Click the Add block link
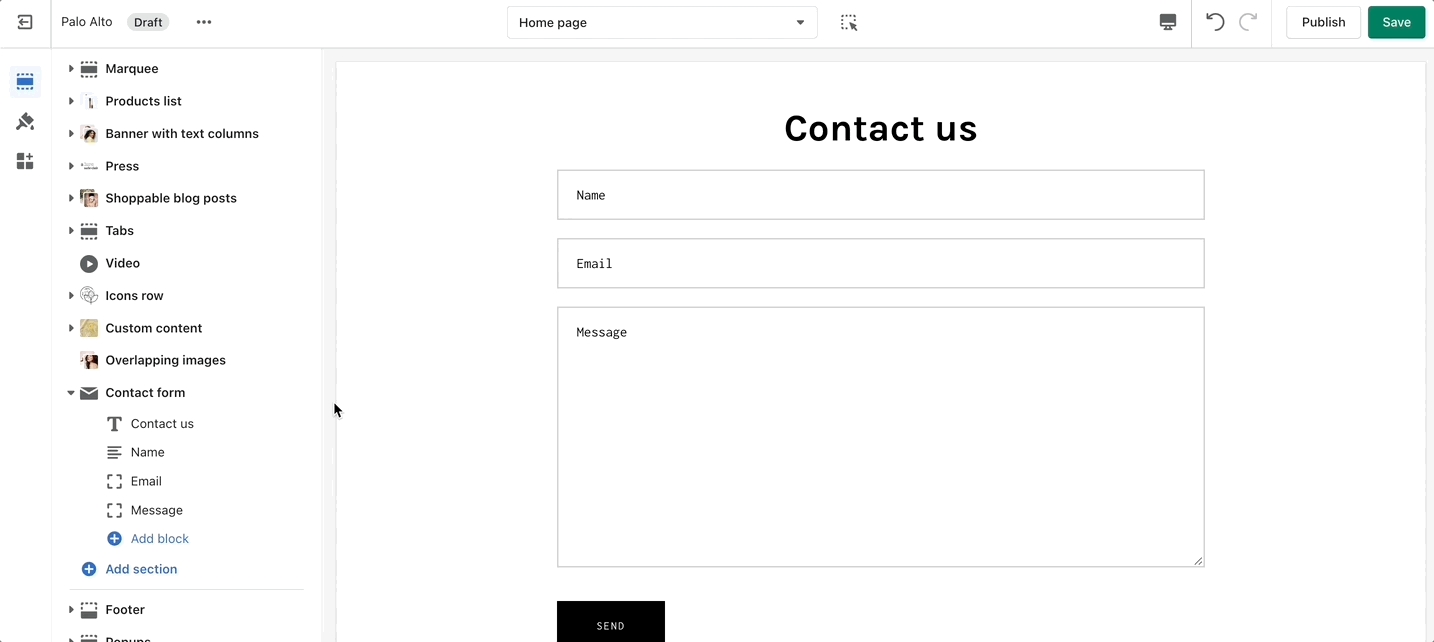 159,539
